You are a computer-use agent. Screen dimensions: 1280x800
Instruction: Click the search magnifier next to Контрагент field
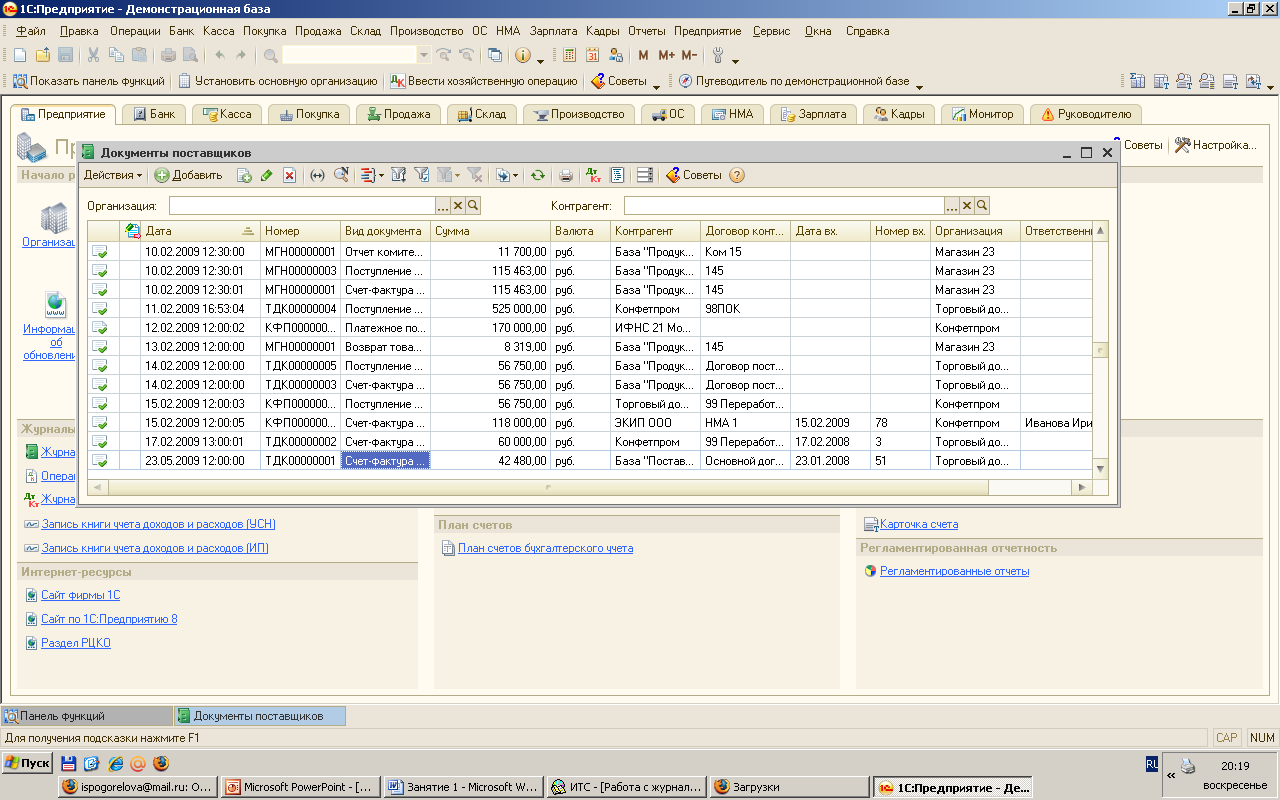[982, 205]
